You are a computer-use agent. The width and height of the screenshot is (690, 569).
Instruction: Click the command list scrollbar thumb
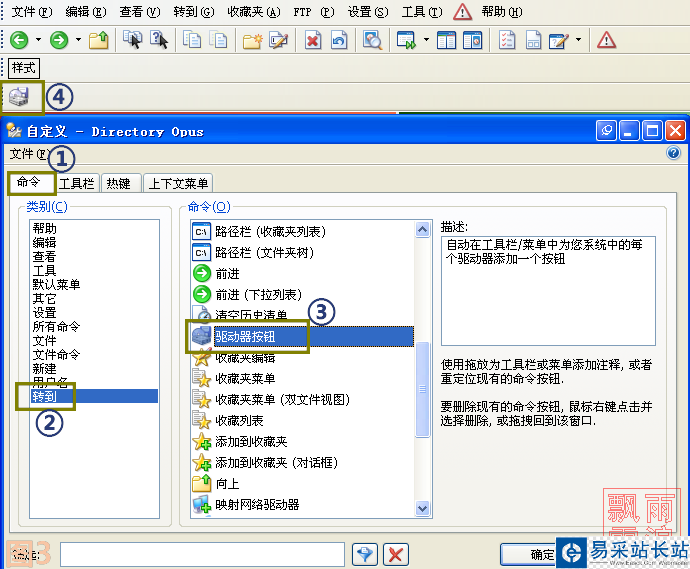click(x=422, y=389)
